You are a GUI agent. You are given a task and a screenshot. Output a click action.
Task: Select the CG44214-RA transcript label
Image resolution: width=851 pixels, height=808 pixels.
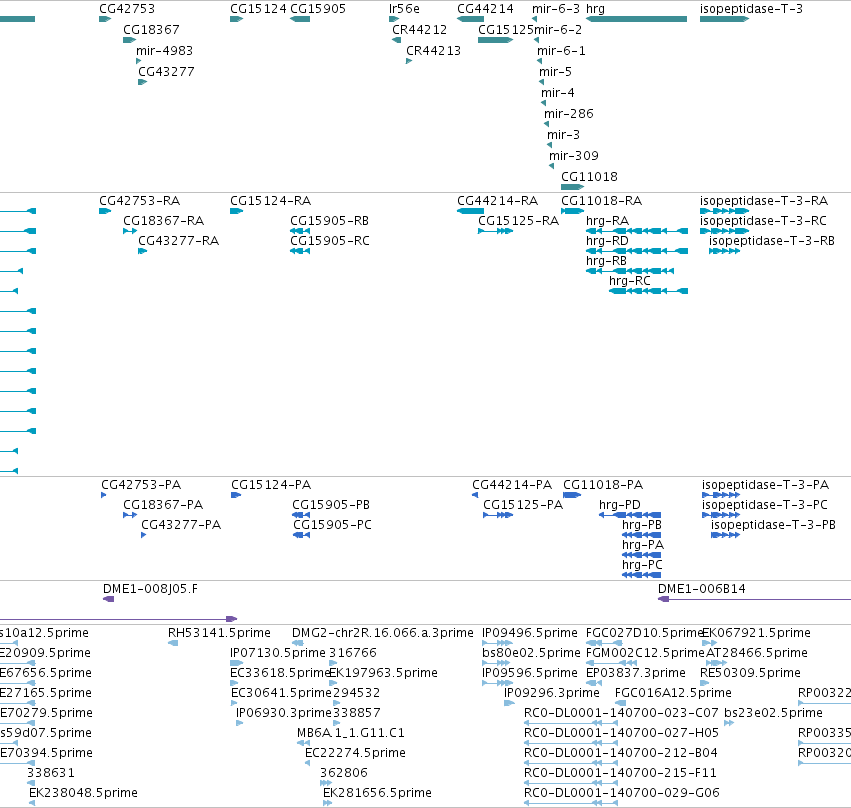498,201
